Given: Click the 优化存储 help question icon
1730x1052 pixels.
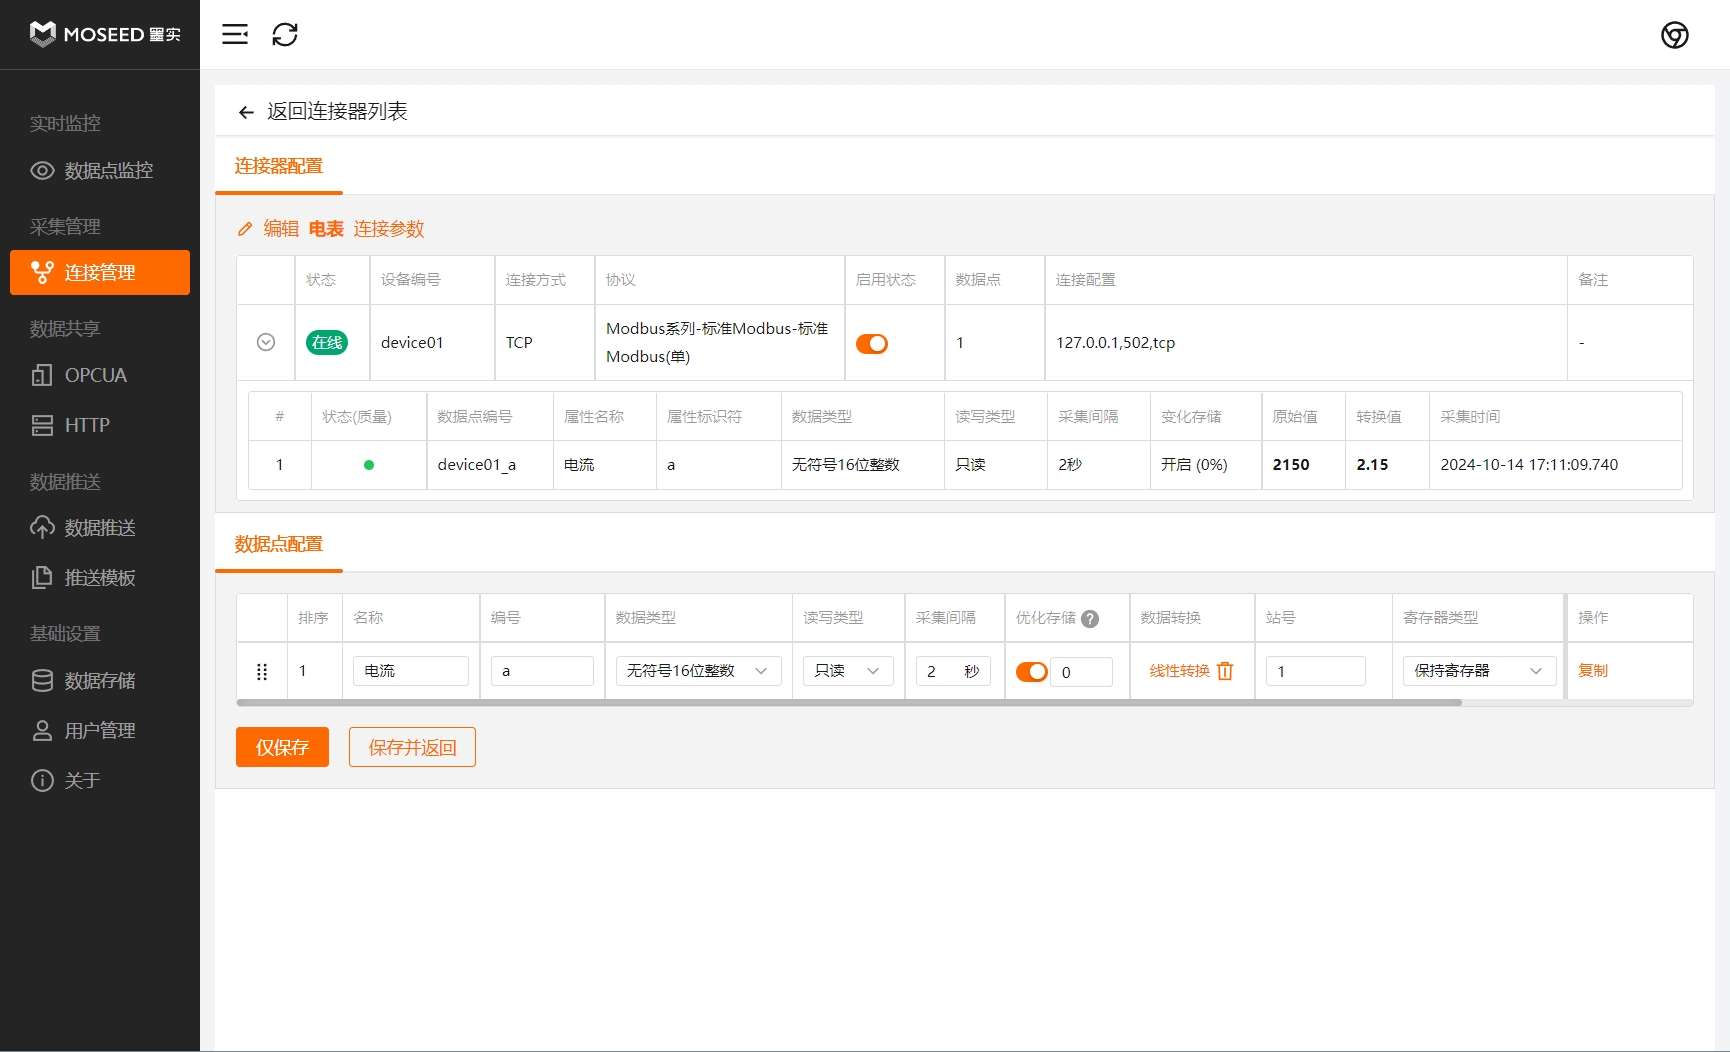Looking at the screenshot, I should click(1090, 619).
